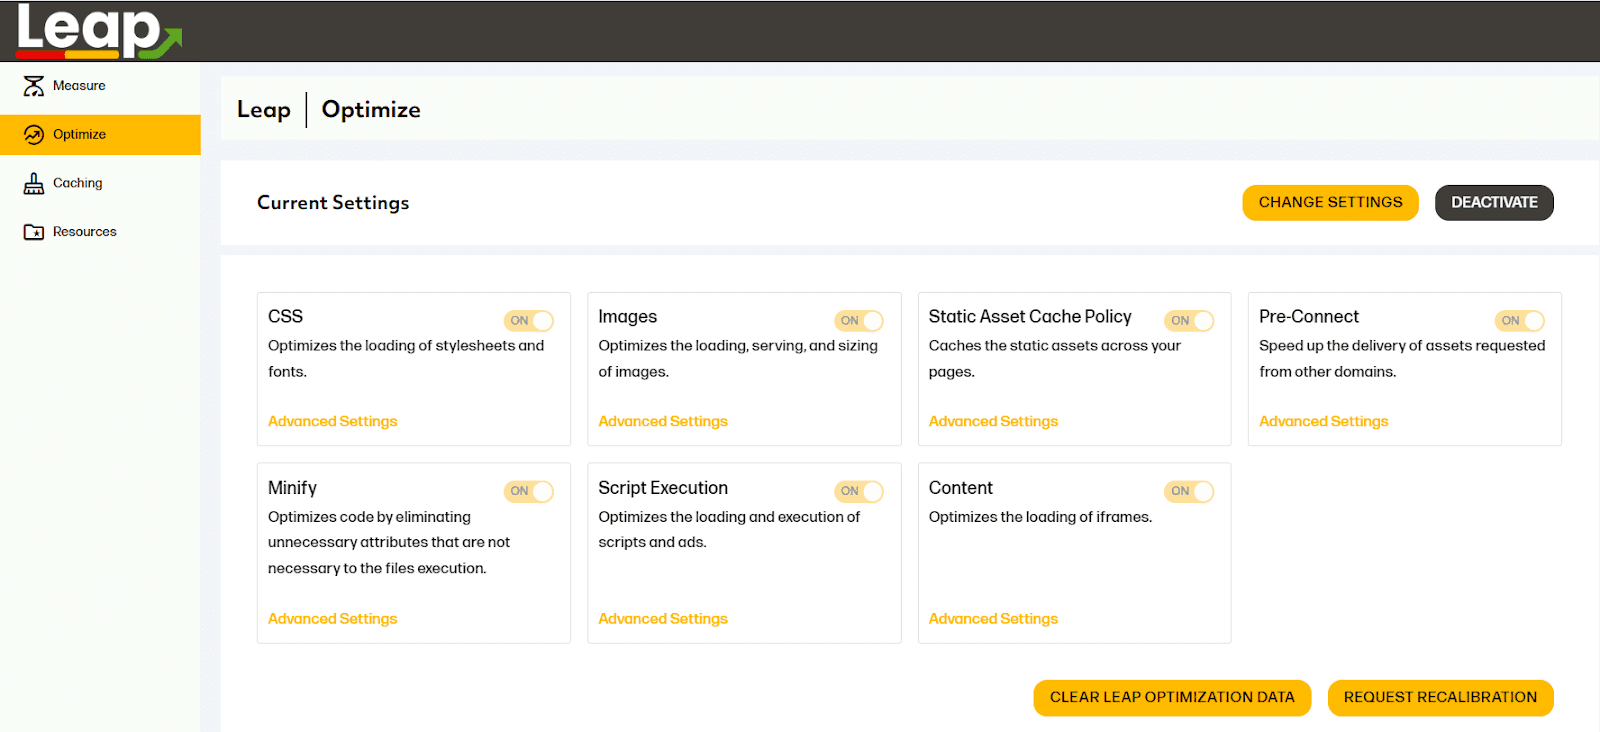This screenshot has width=1600, height=732.
Task: Click the 'Script Execution' card title
Action: [x=663, y=488]
